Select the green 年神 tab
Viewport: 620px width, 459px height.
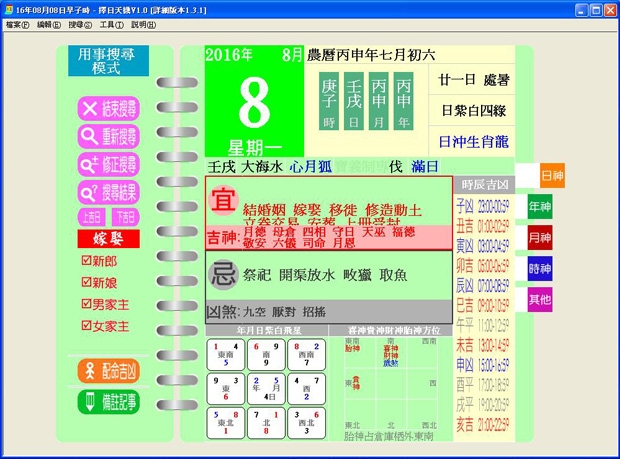pos(540,207)
